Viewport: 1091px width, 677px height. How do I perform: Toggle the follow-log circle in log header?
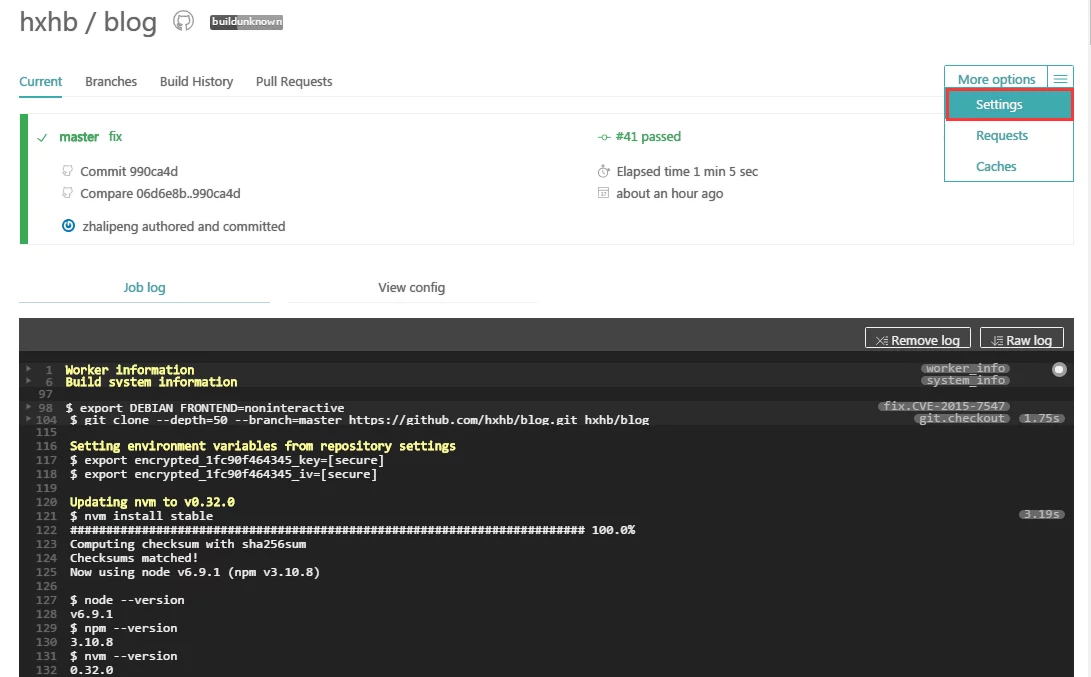[x=1059, y=370]
